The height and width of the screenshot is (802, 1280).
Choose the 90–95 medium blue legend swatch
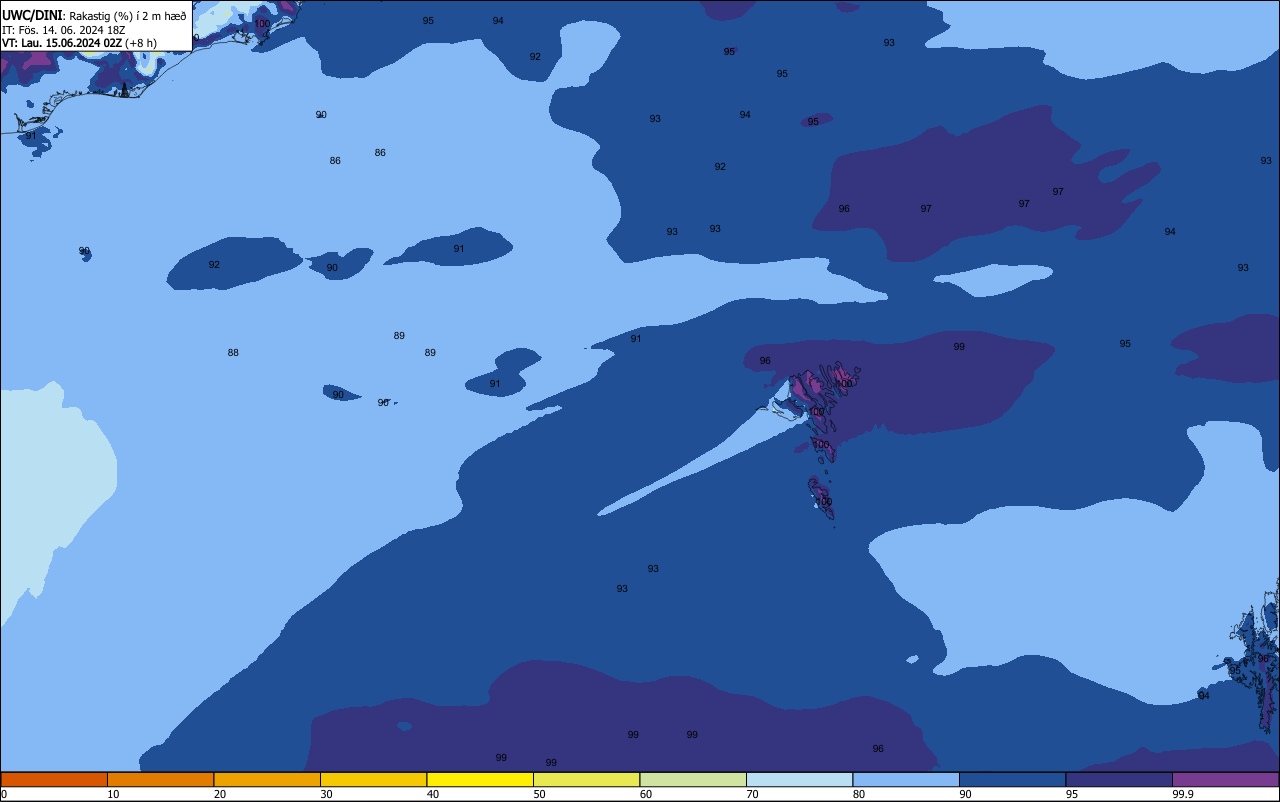coord(1012,779)
